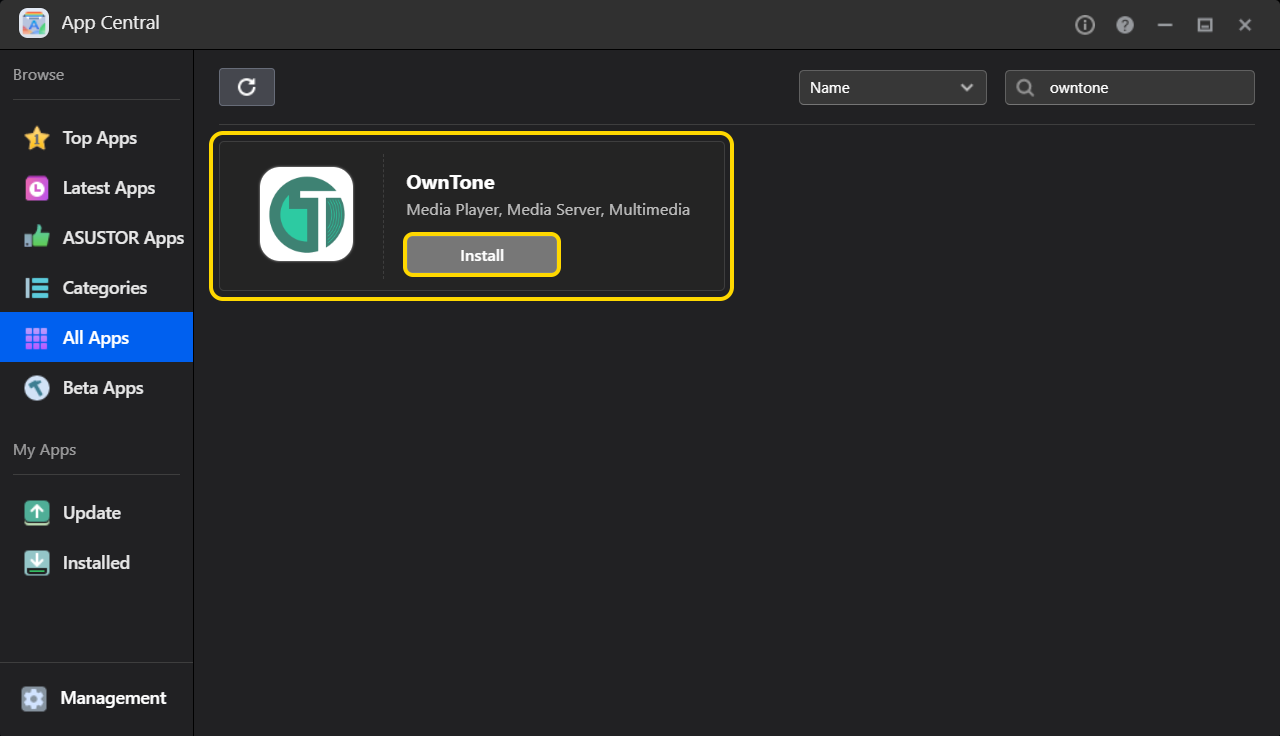Click the search field containing owntone

(x=1130, y=87)
